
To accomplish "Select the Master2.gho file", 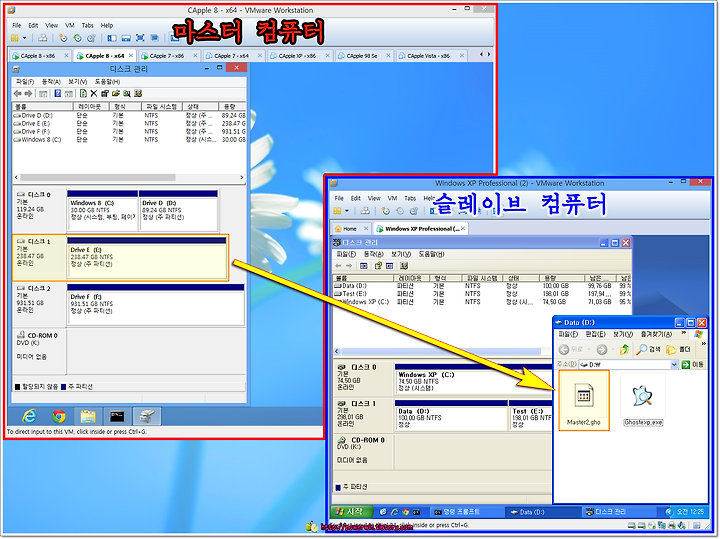I will pyautogui.click(x=584, y=401).
